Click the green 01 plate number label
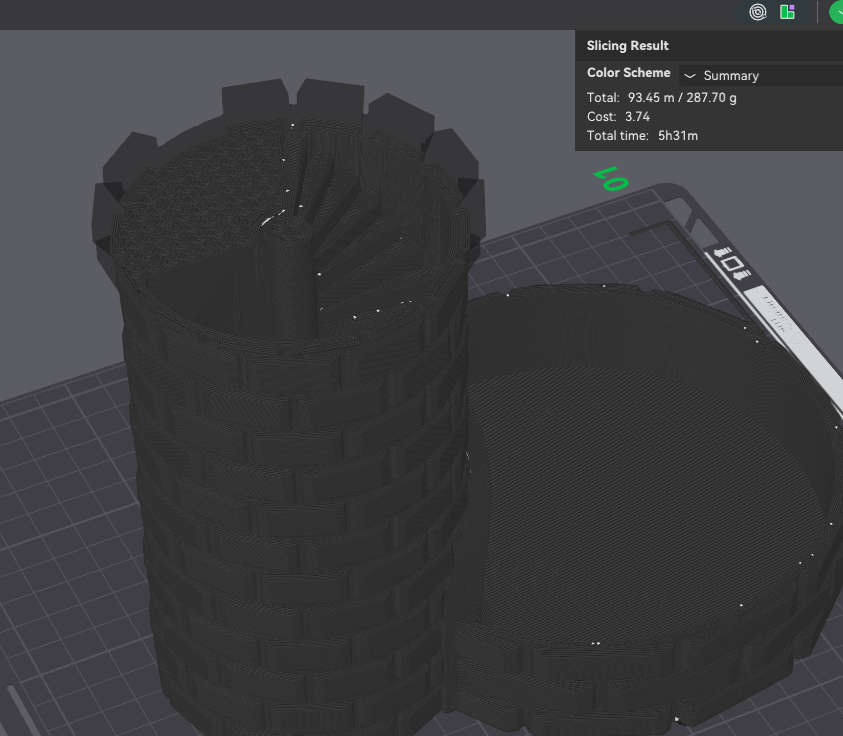Screen dimensions: 843x736 coord(611,179)
